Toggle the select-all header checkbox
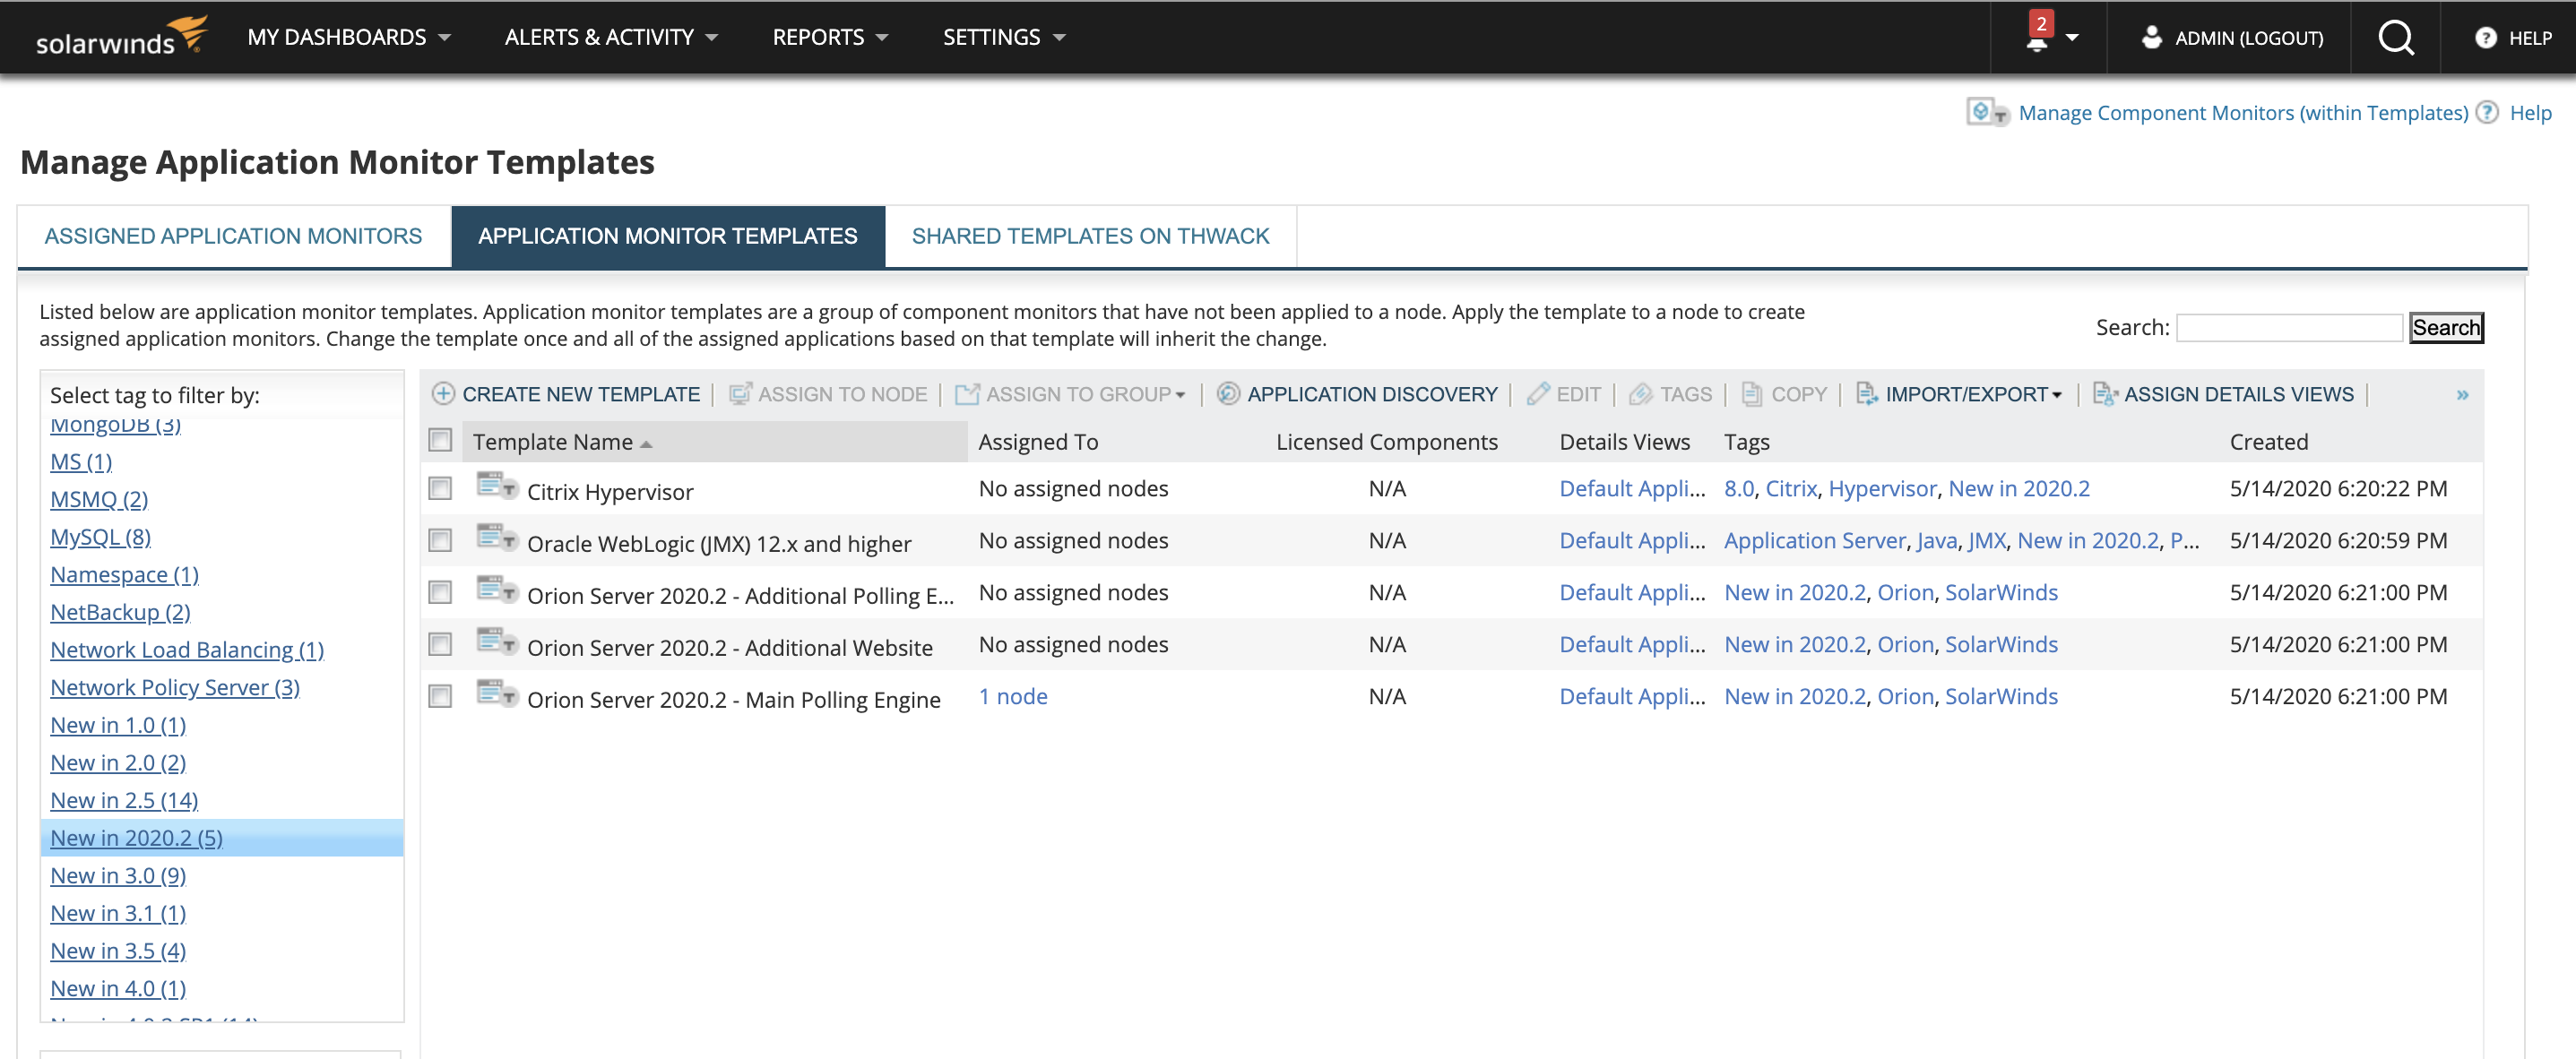Viewport: 2576px width, 1059px height. coord(440,440)
